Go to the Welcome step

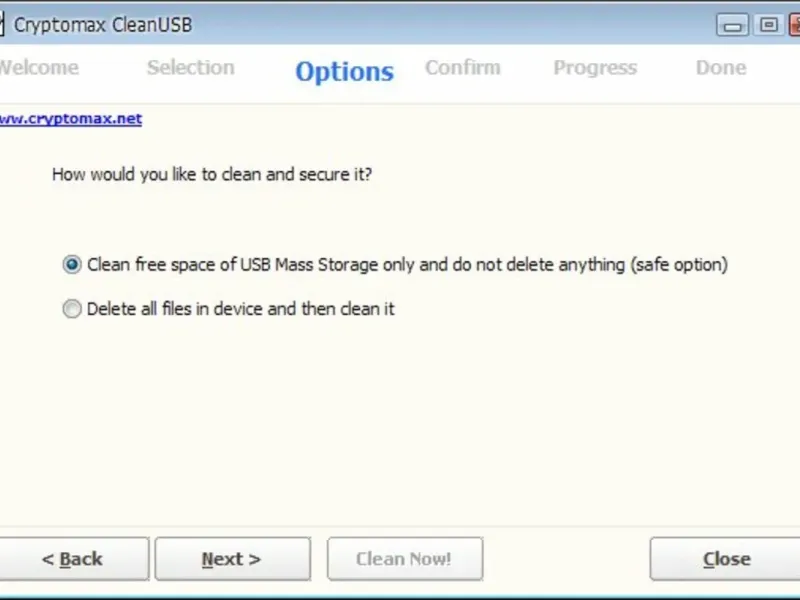point(38,68)
